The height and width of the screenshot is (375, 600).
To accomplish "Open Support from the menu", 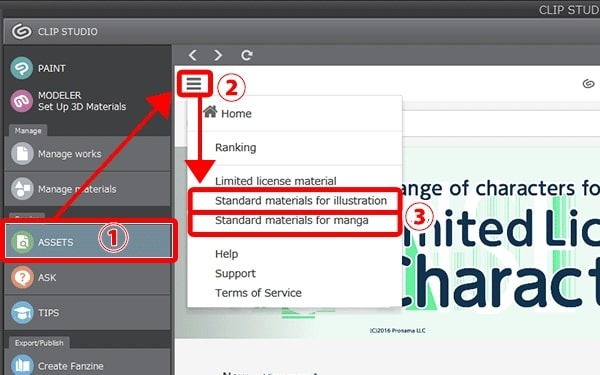I will (x=235, y=273).
